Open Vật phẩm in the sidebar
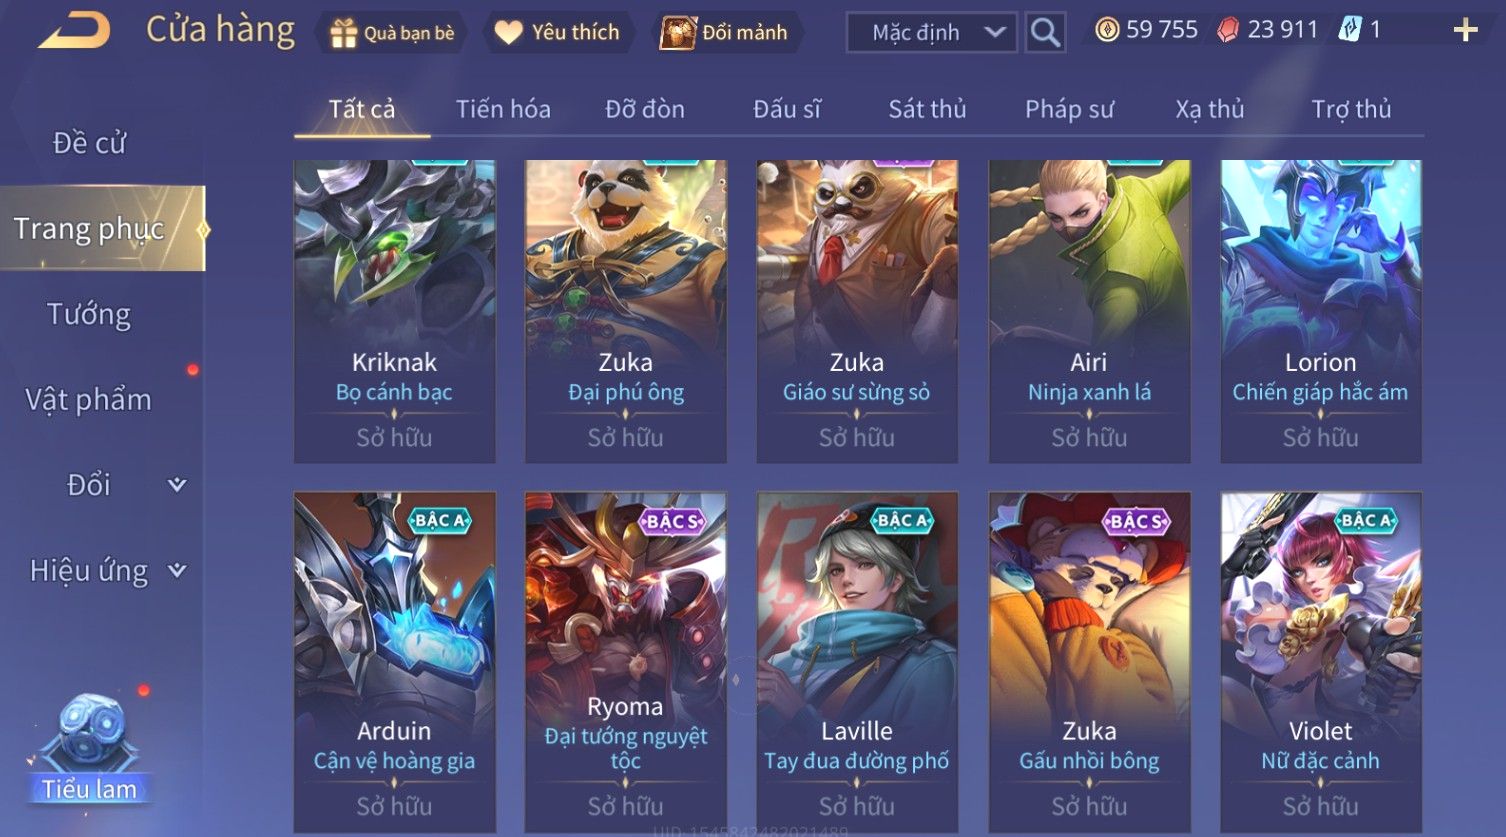1506x837 pixels. click(x=89, y=399)
